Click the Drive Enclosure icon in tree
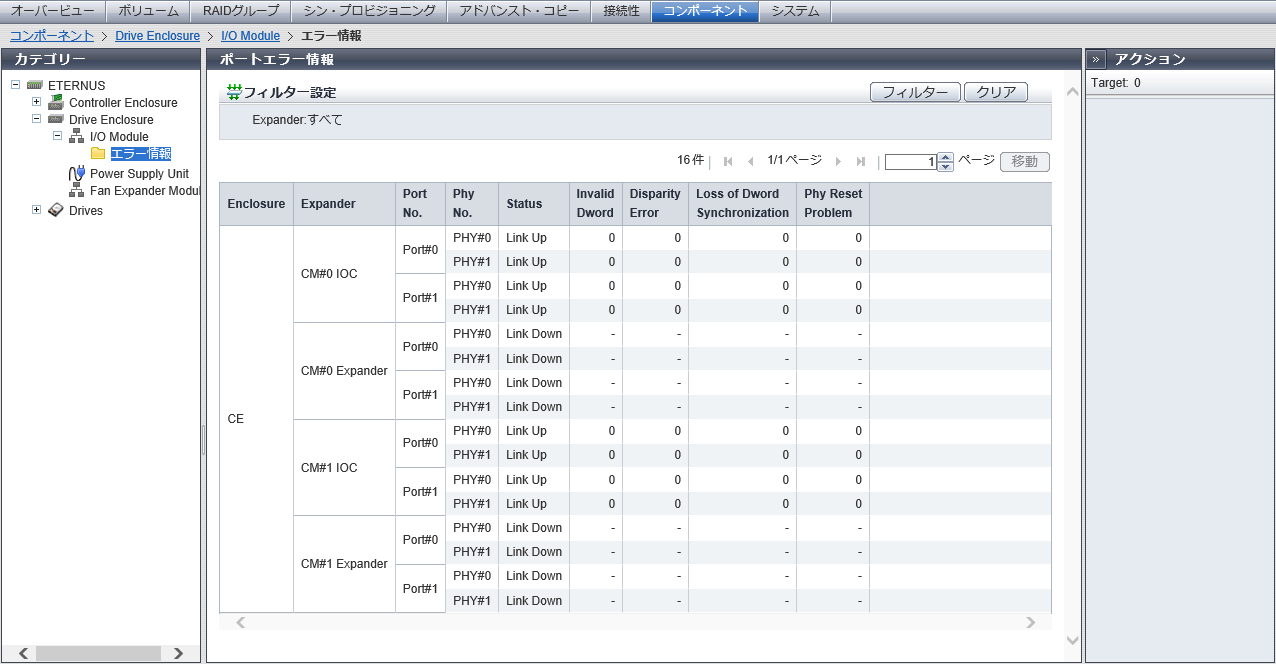 click(x=56, y=119)
